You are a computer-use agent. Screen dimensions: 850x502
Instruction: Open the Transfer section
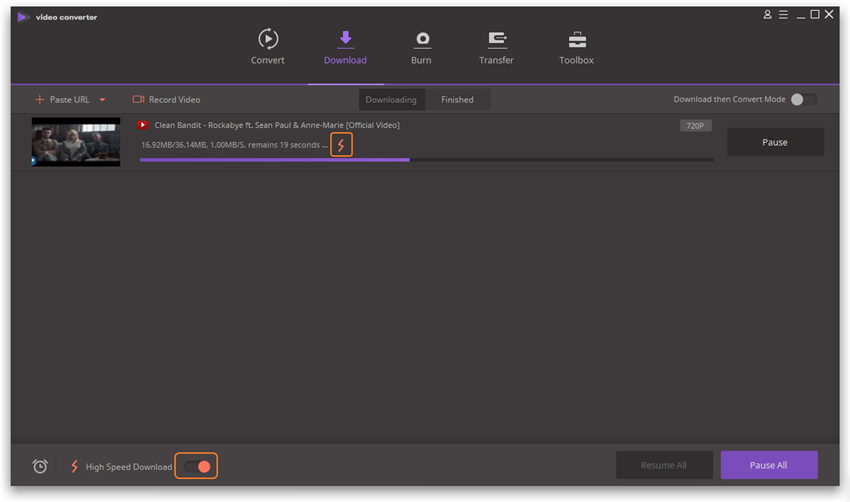tap(496, 47)
